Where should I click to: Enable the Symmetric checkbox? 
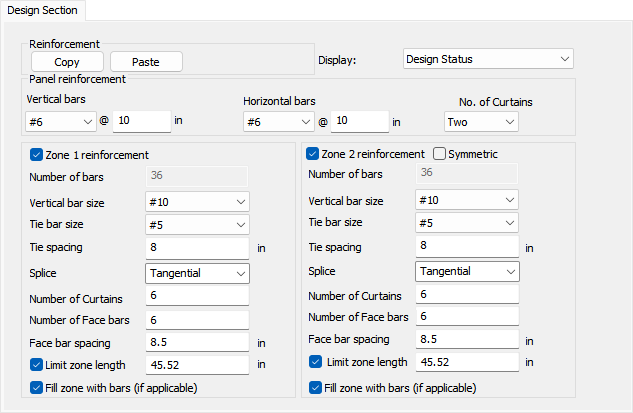(440, 154)
